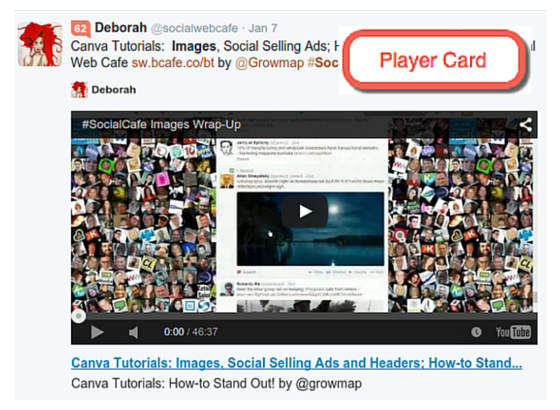Open the #Soc hashtag in the tweet
This screenshot has height=410, width=560.
(323, 62)
